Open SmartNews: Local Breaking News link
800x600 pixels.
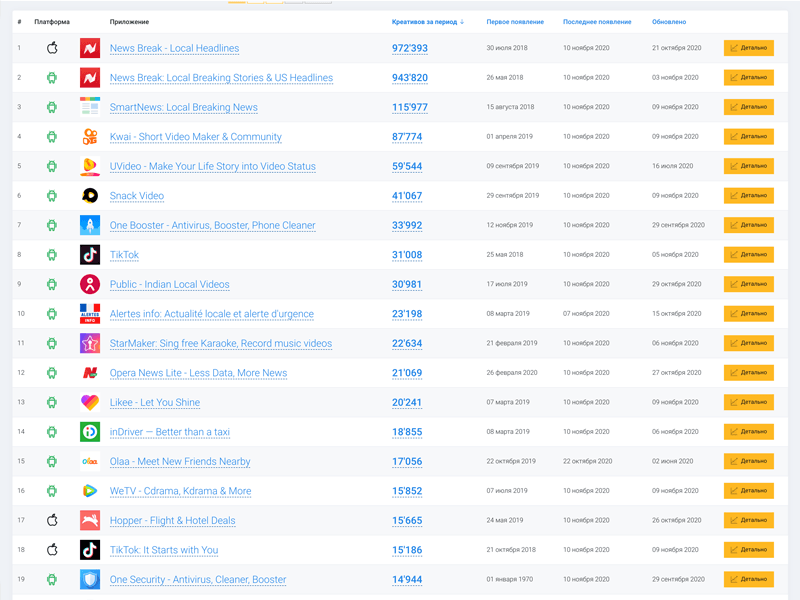[184, 108]
